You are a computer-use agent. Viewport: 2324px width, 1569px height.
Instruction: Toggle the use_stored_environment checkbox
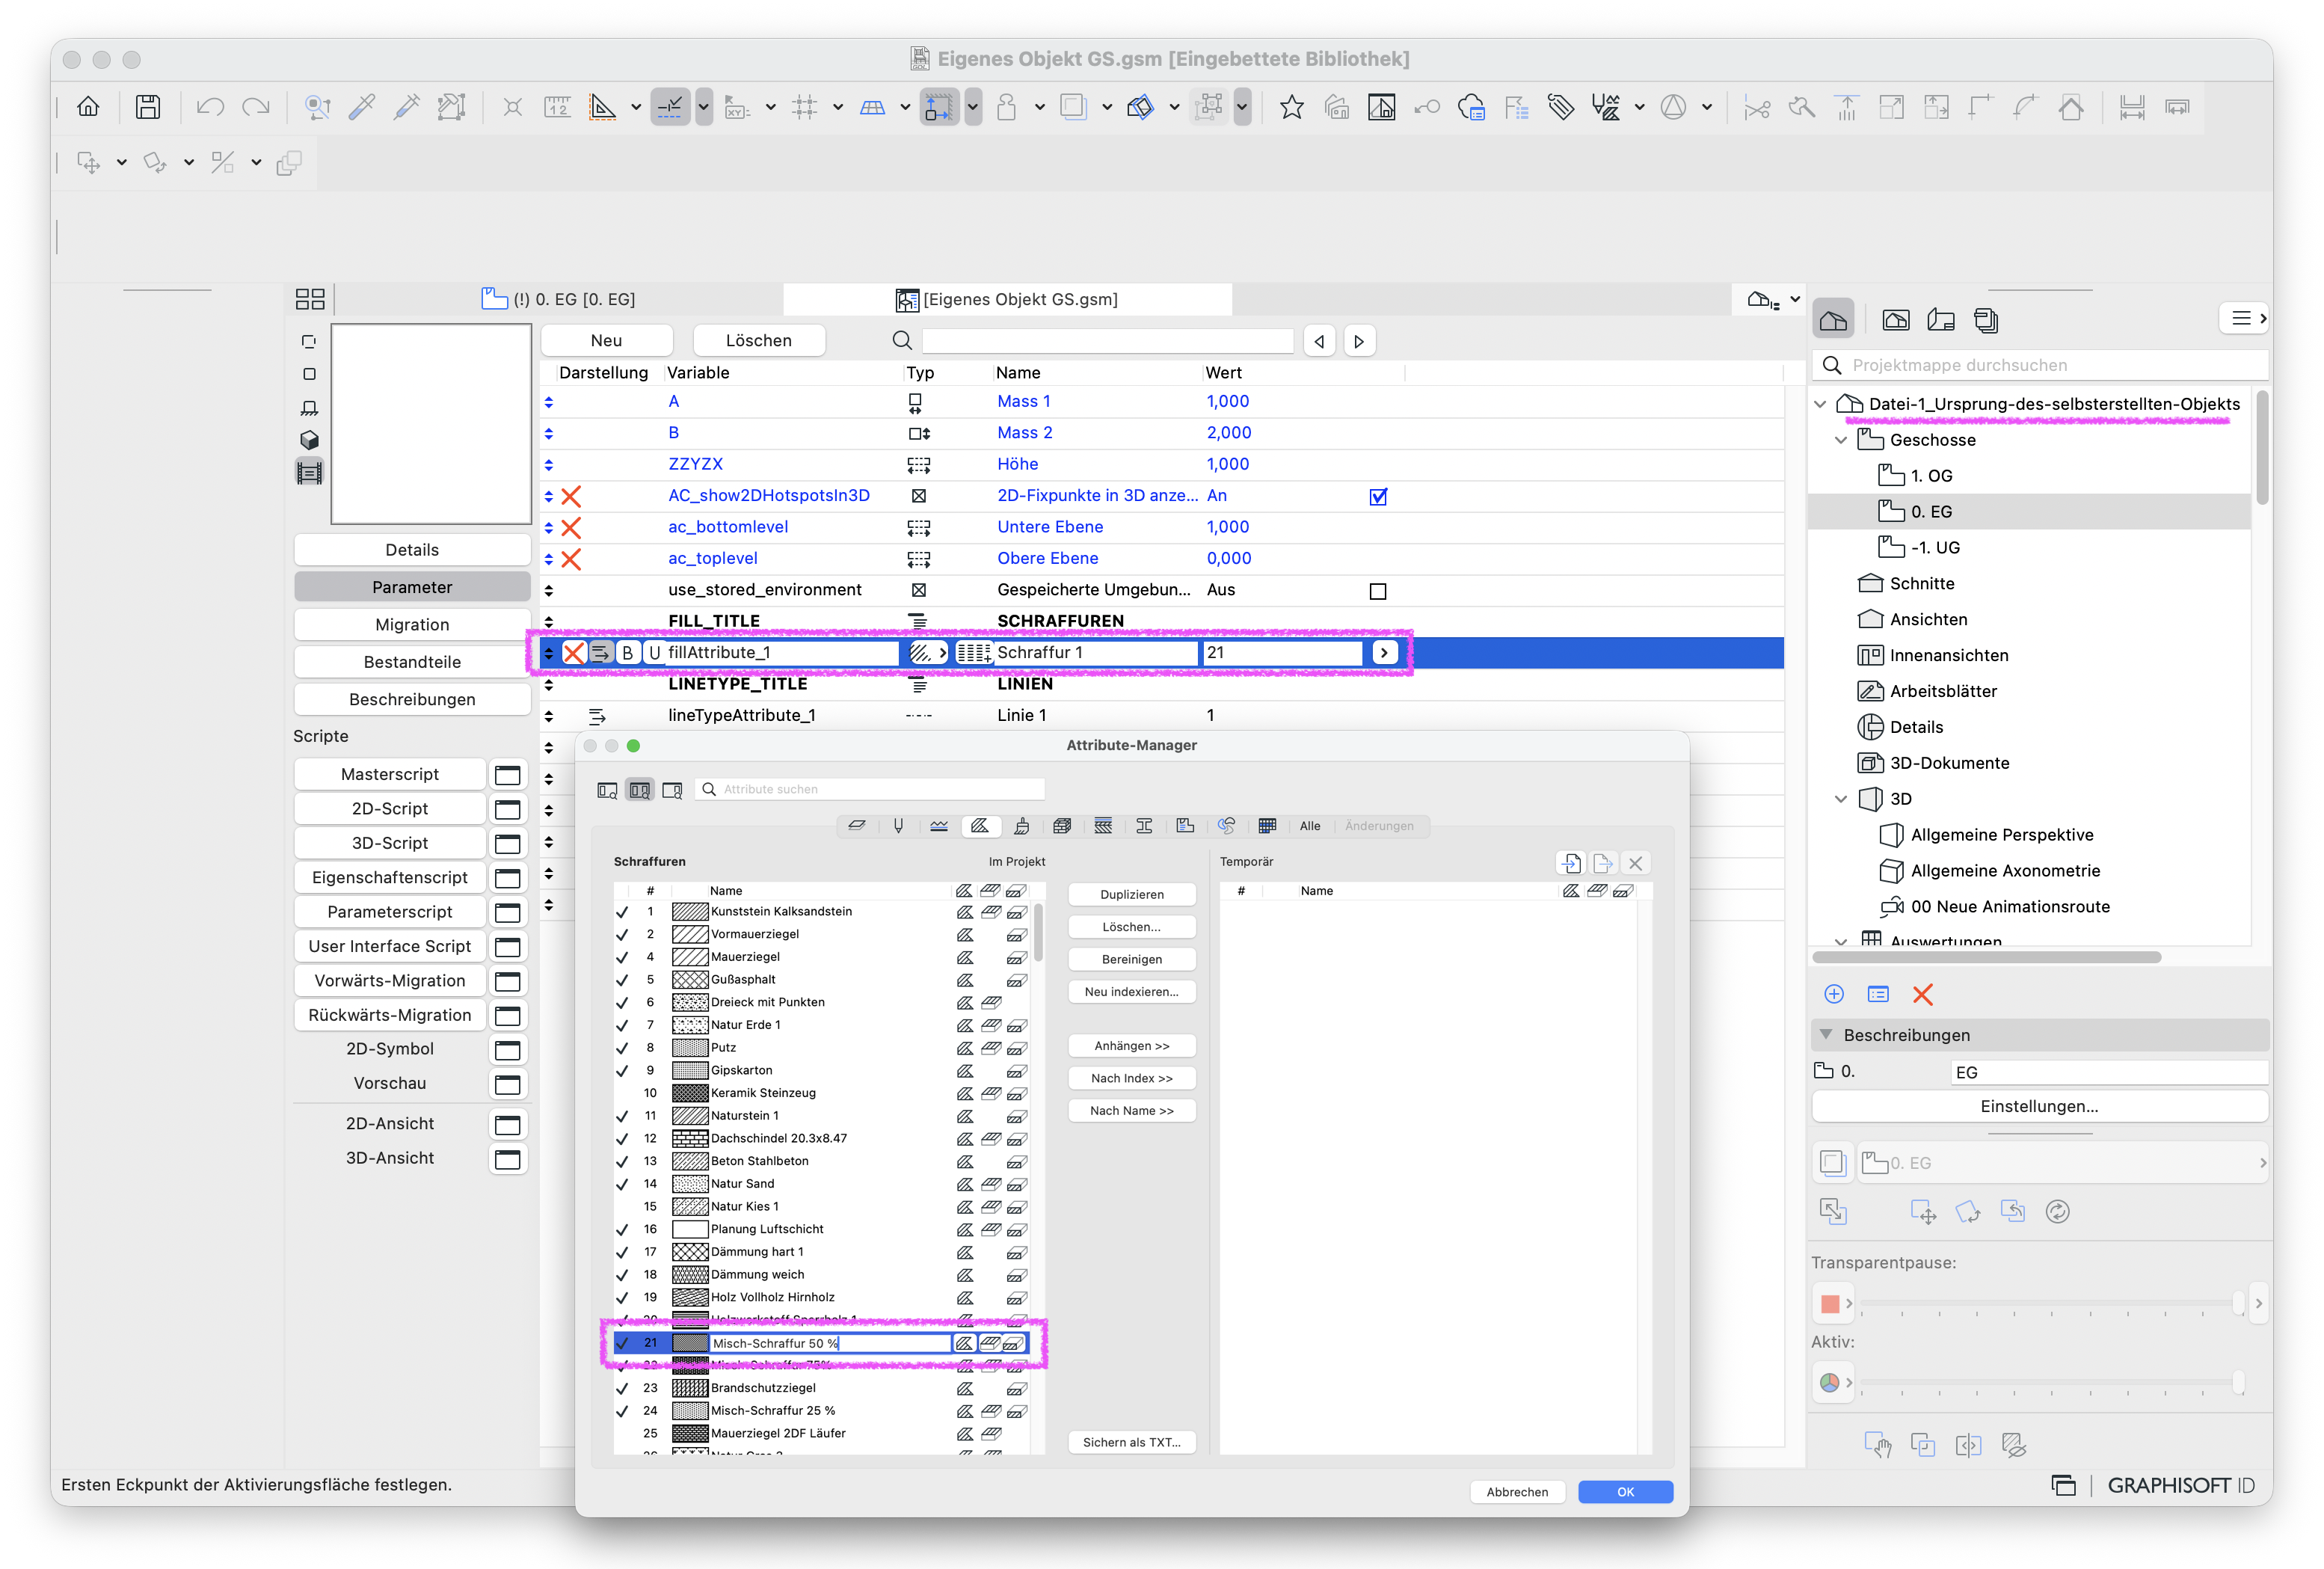tap(1378, 591)
